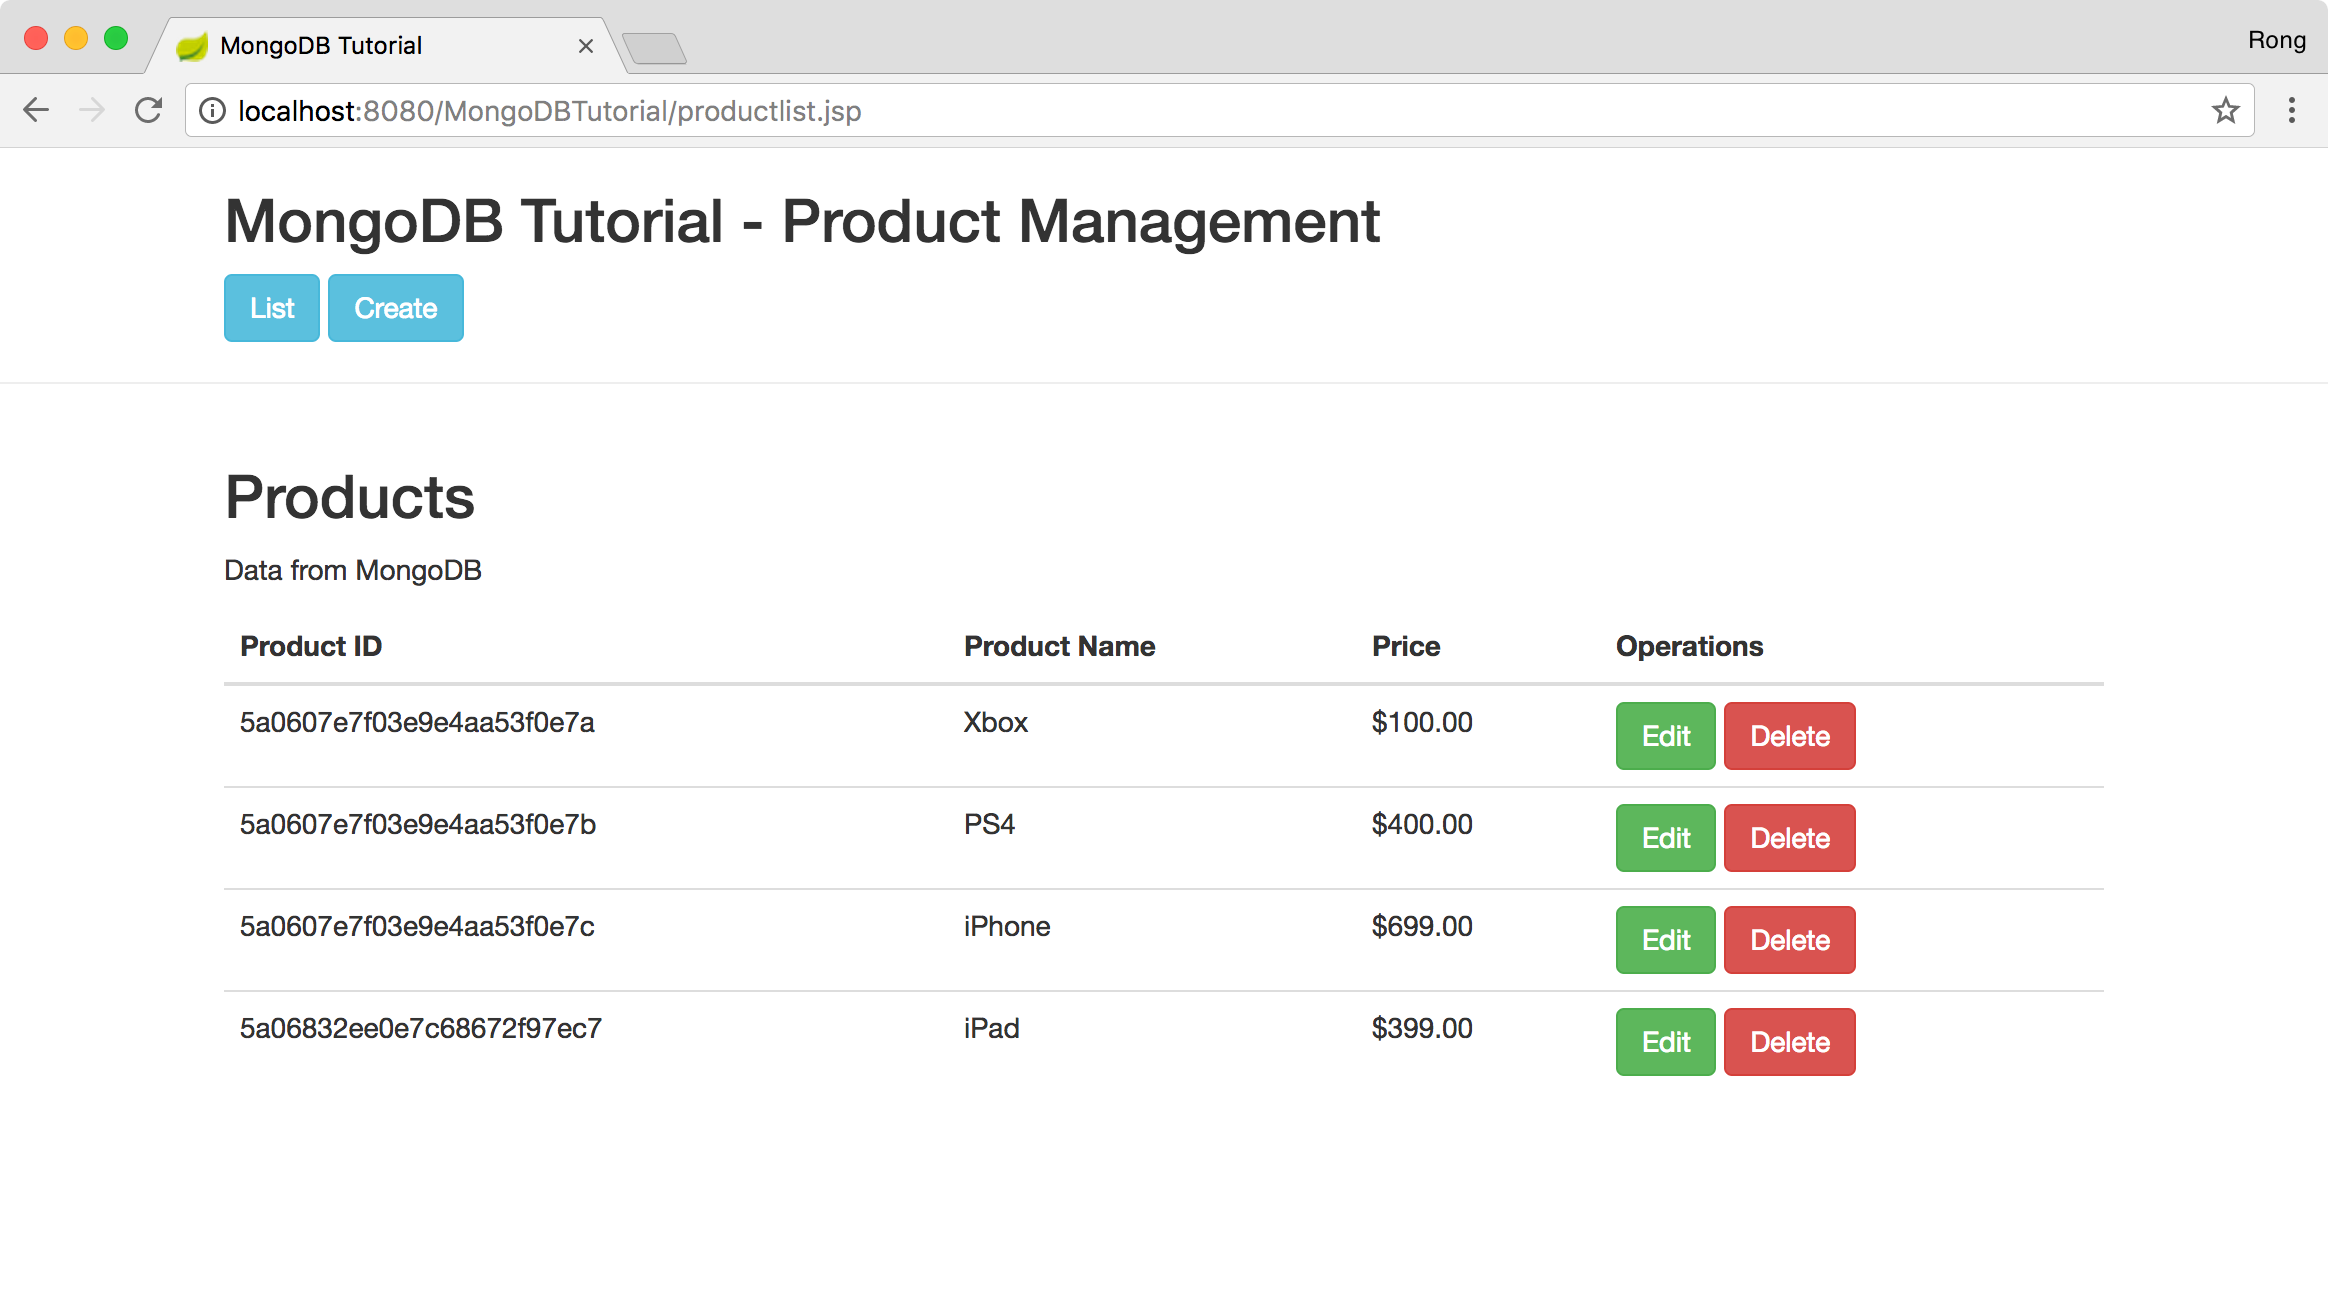
Task: Open Chrome's three-dot menu
Action: point(2291,110)
